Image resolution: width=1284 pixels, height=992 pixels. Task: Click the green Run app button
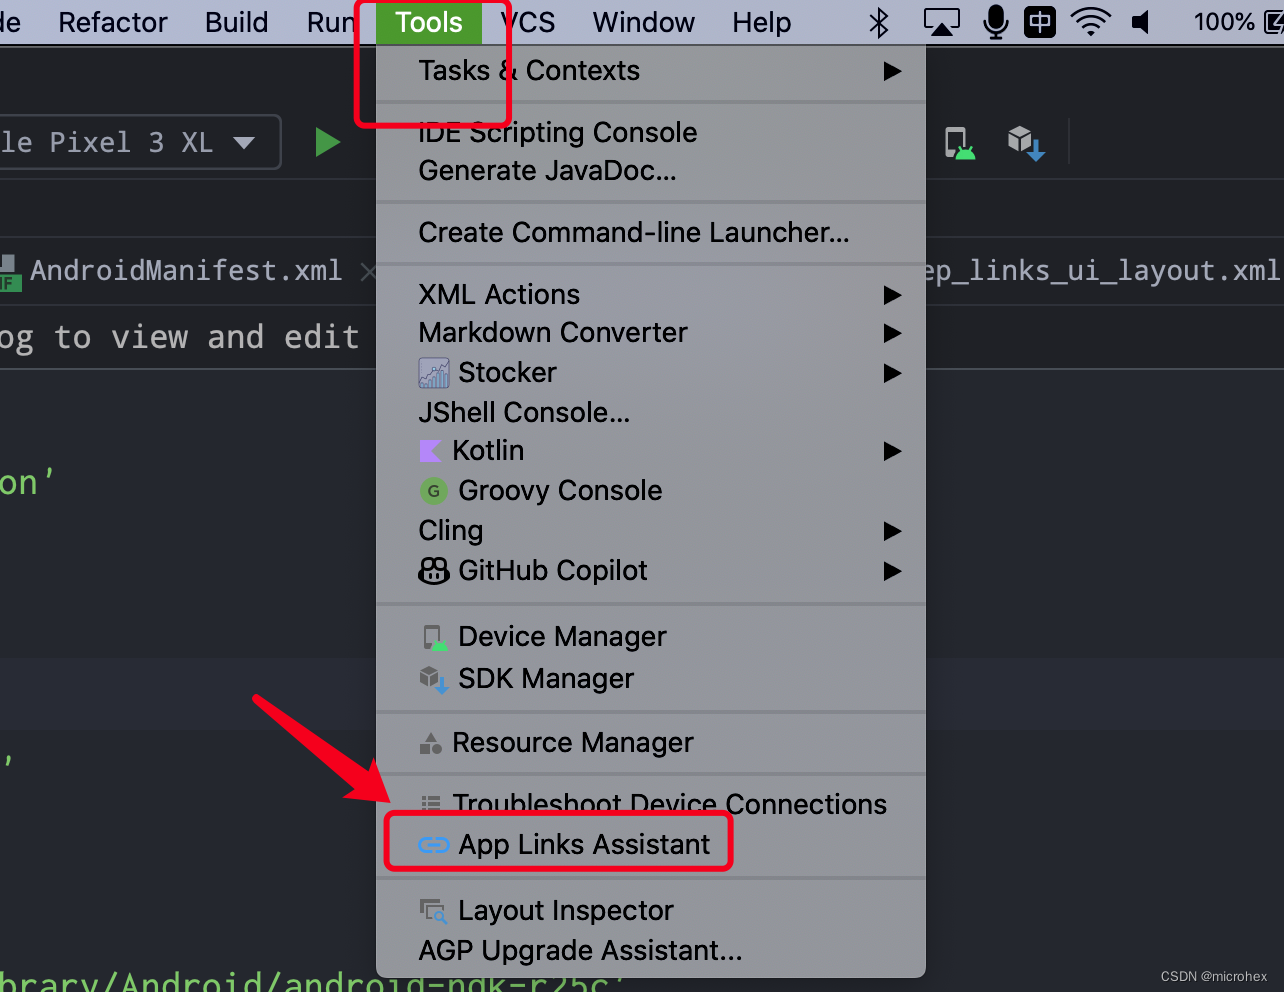point(328,142)
